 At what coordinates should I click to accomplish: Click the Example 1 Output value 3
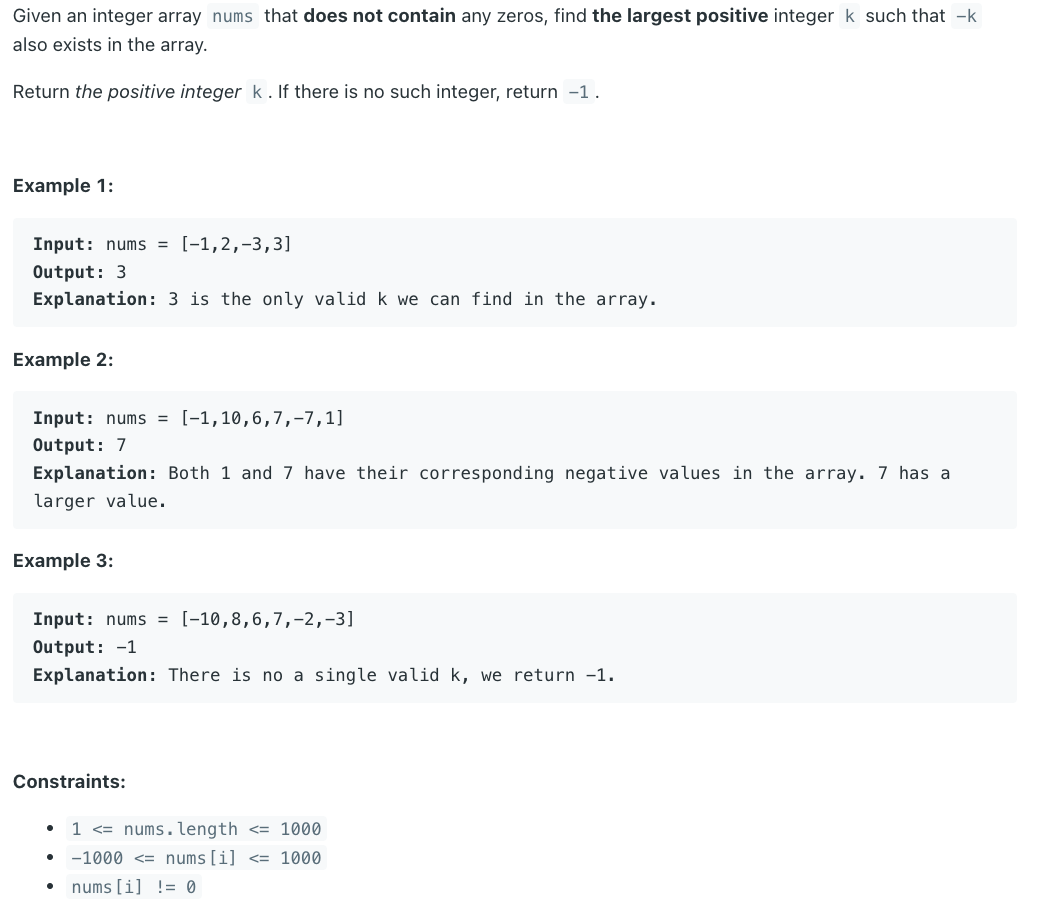[121, 272]
